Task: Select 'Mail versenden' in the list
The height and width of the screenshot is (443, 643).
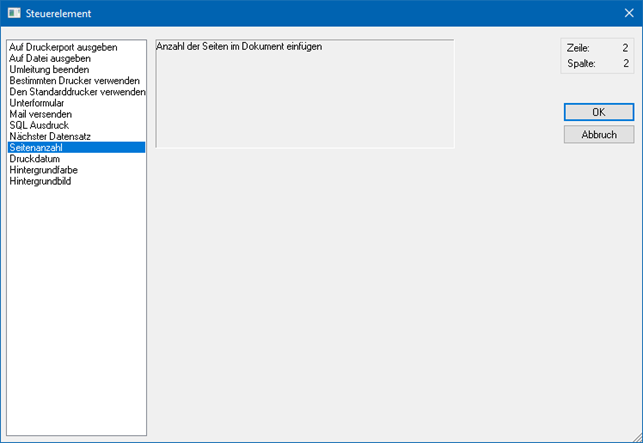Action: click(40, 114)
